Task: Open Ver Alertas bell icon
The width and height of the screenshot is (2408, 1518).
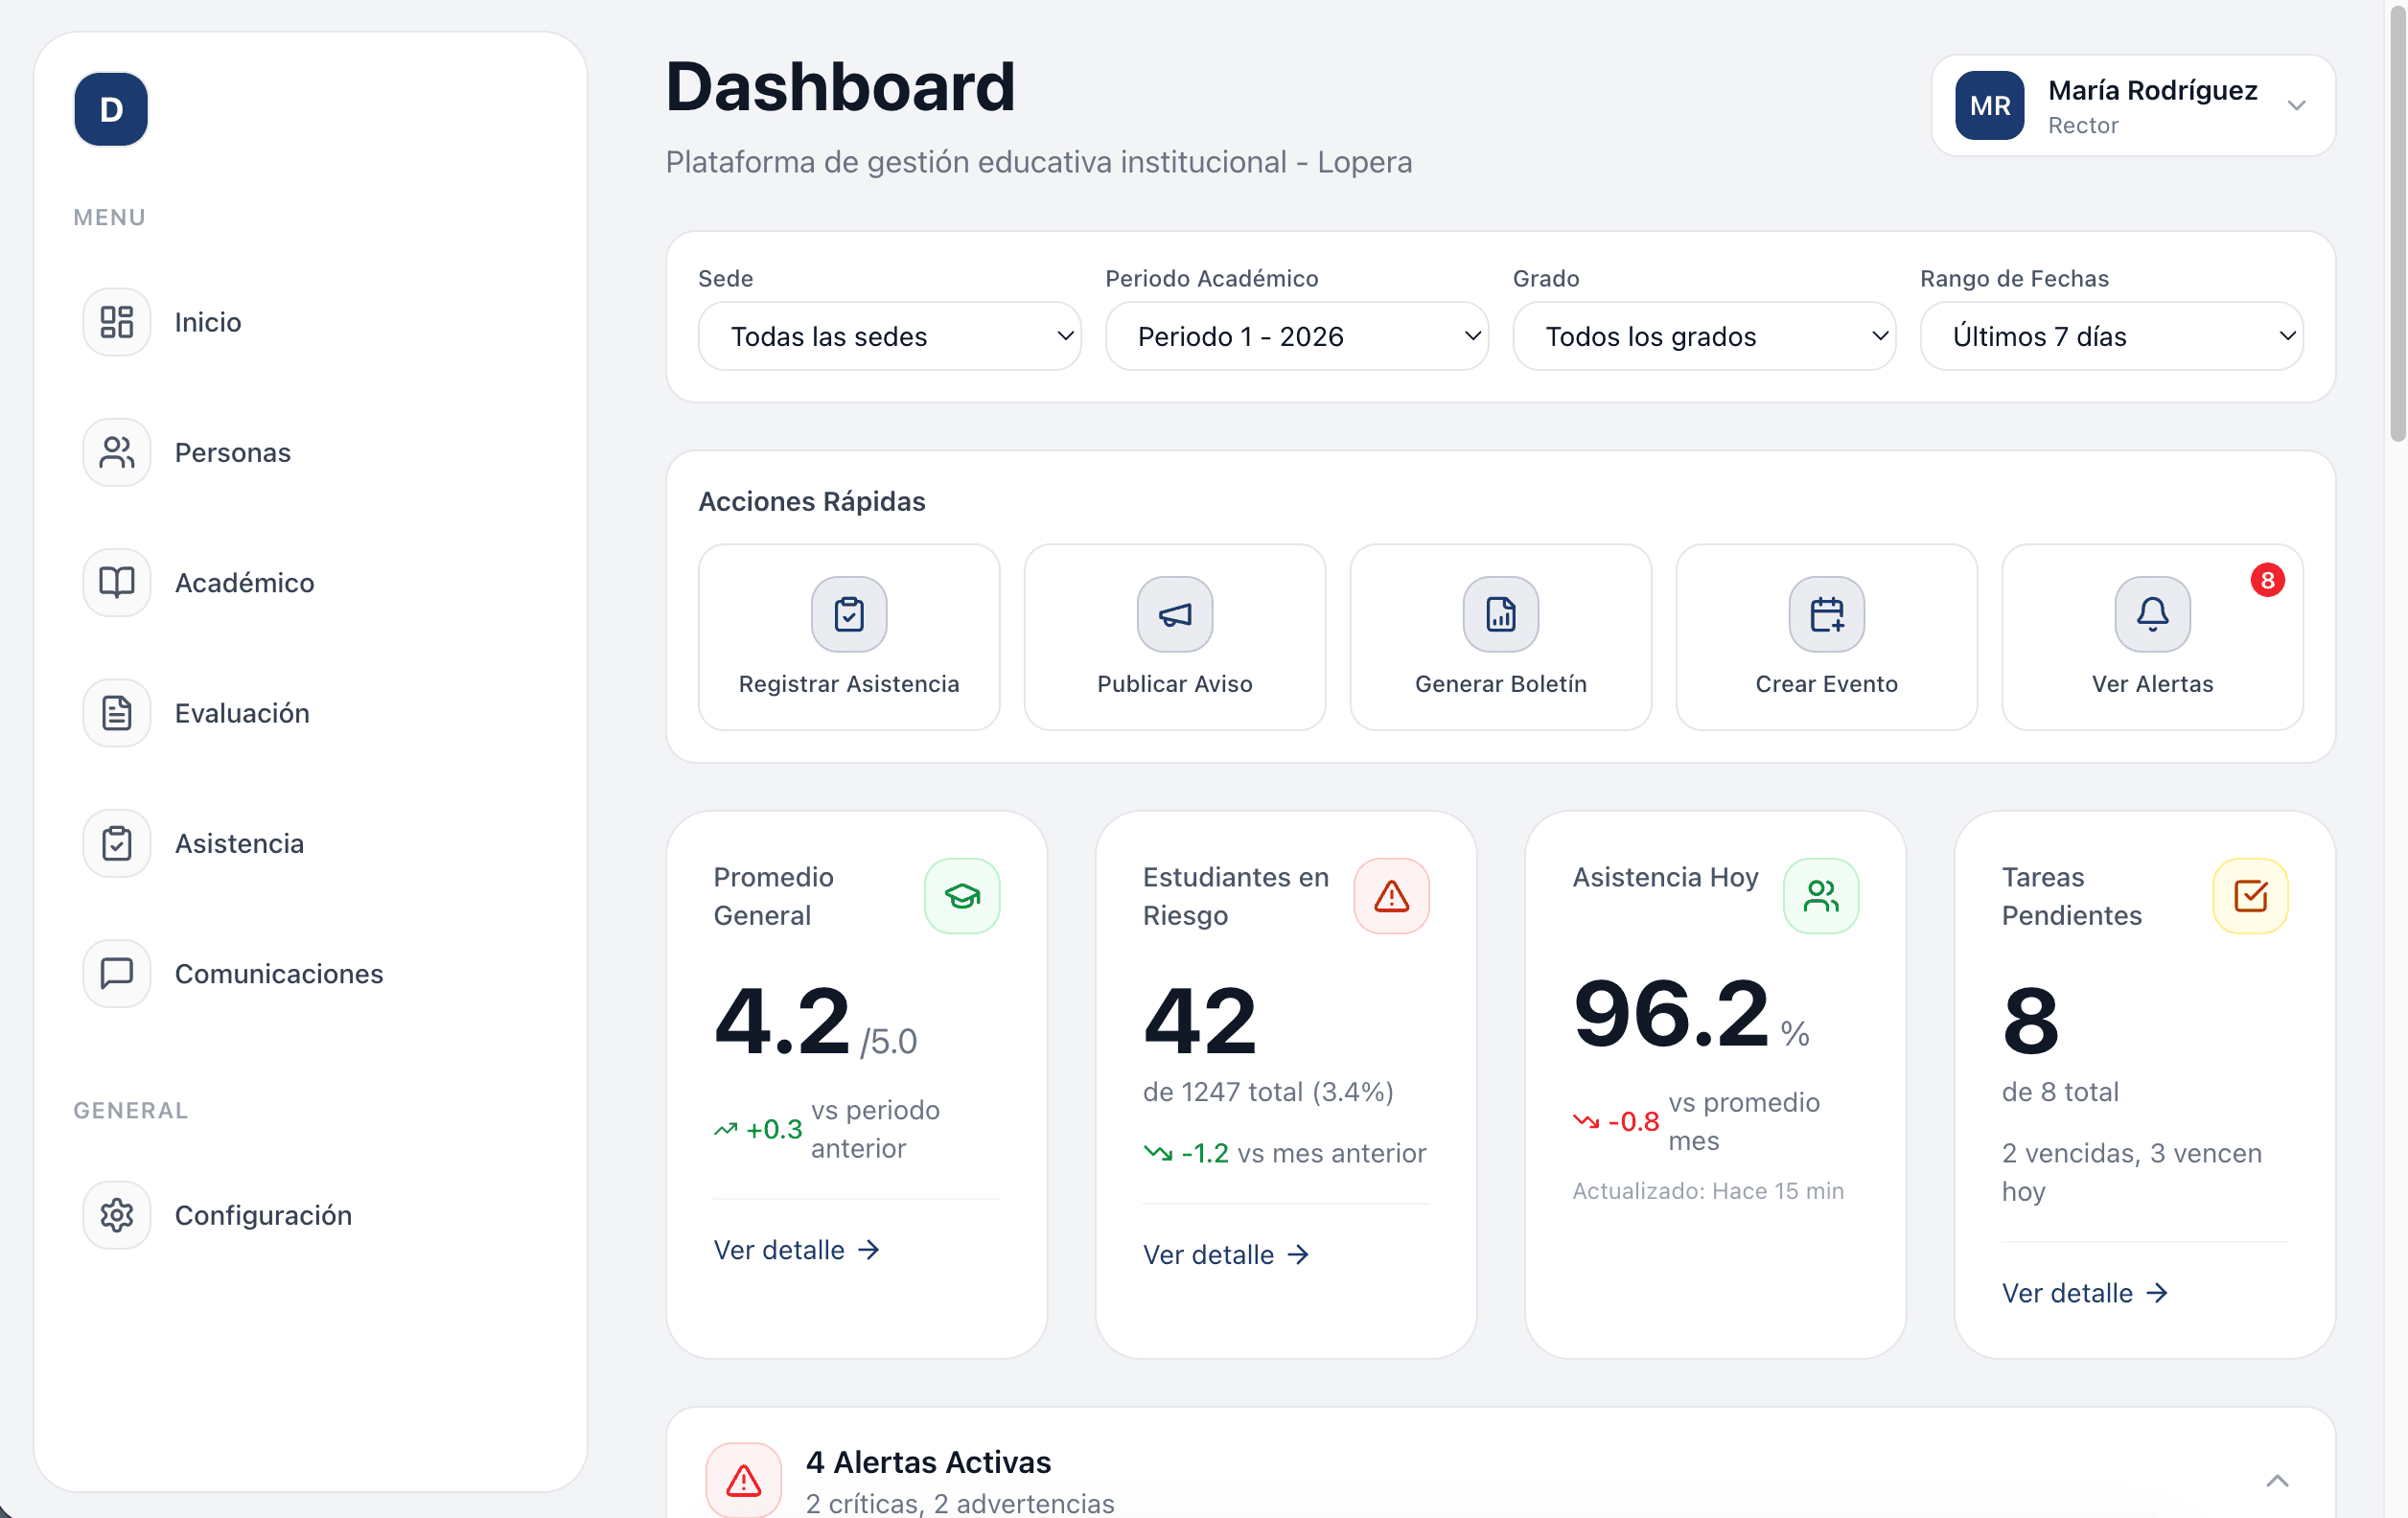Action: point(2152,613)
